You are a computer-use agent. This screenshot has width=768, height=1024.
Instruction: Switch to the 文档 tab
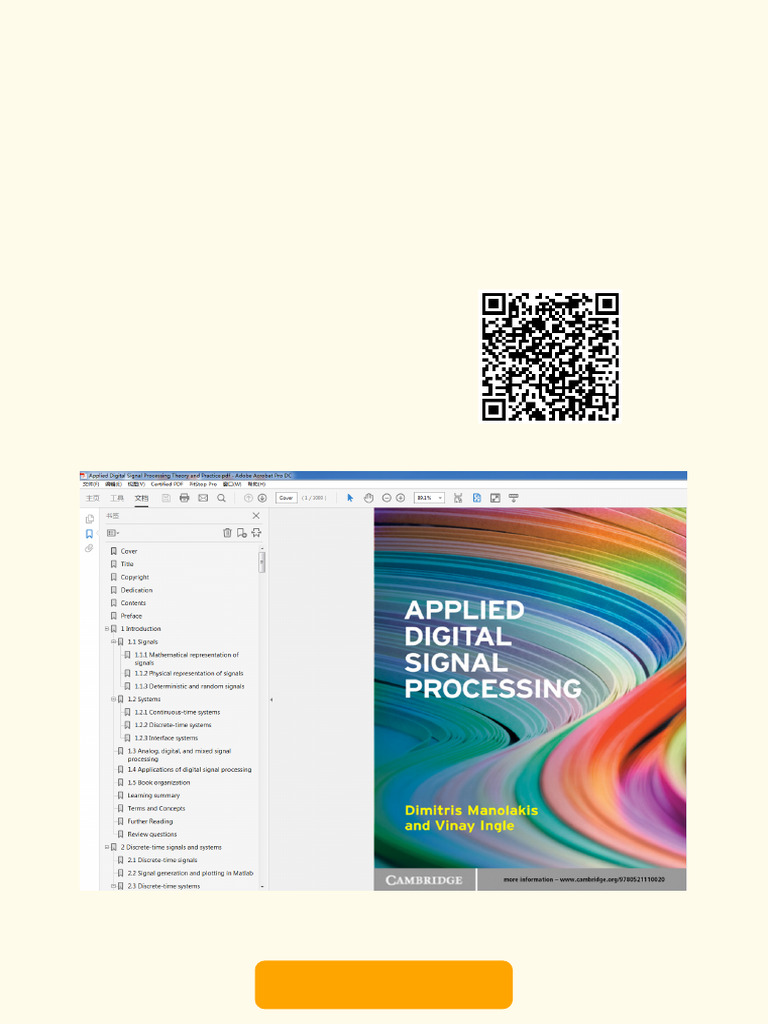click(141, 498)
